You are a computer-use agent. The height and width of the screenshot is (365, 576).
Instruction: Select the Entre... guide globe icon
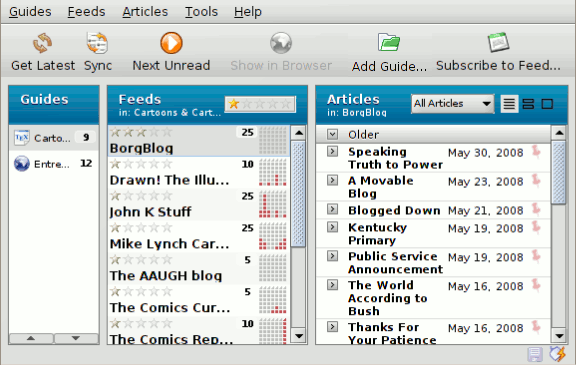point(22,164)
